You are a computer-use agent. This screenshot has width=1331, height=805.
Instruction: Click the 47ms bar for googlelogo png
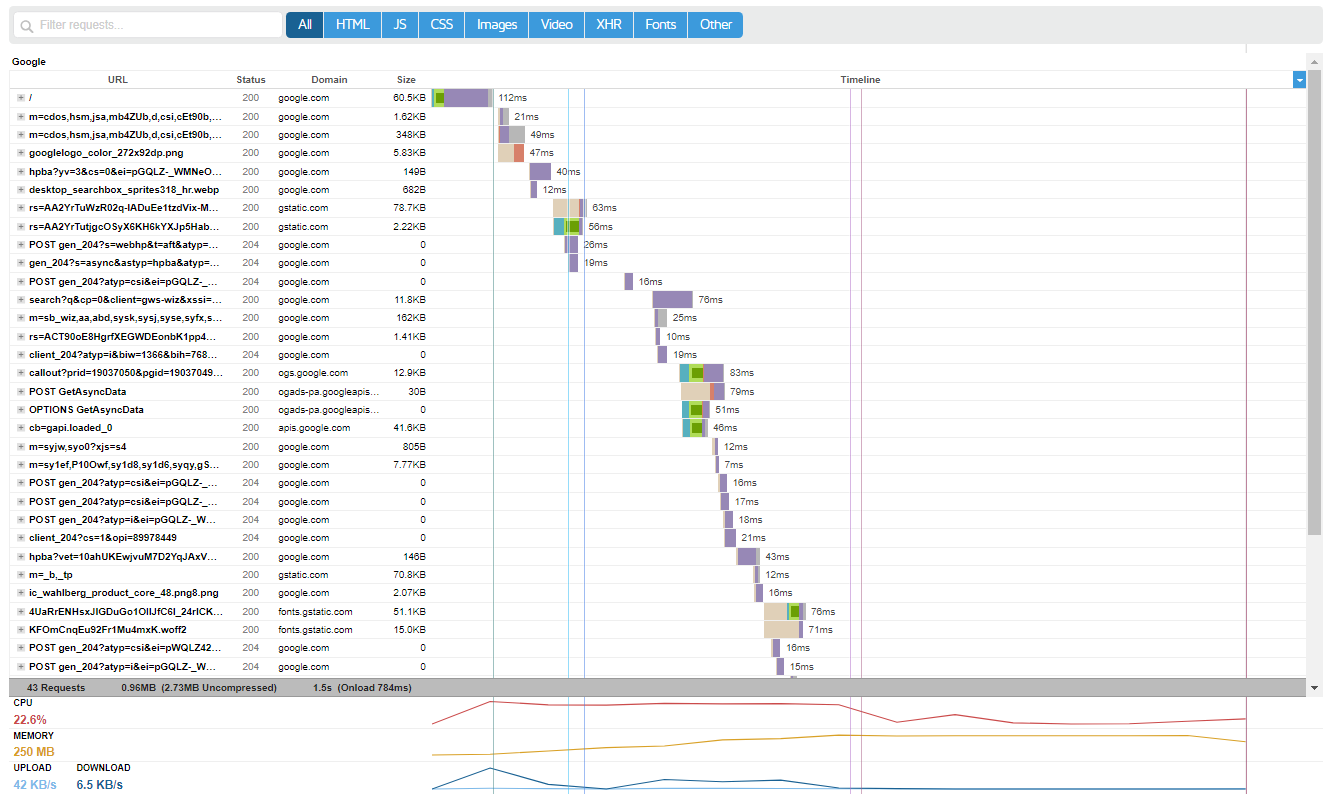pyautogui.click(x=511, y=153)
